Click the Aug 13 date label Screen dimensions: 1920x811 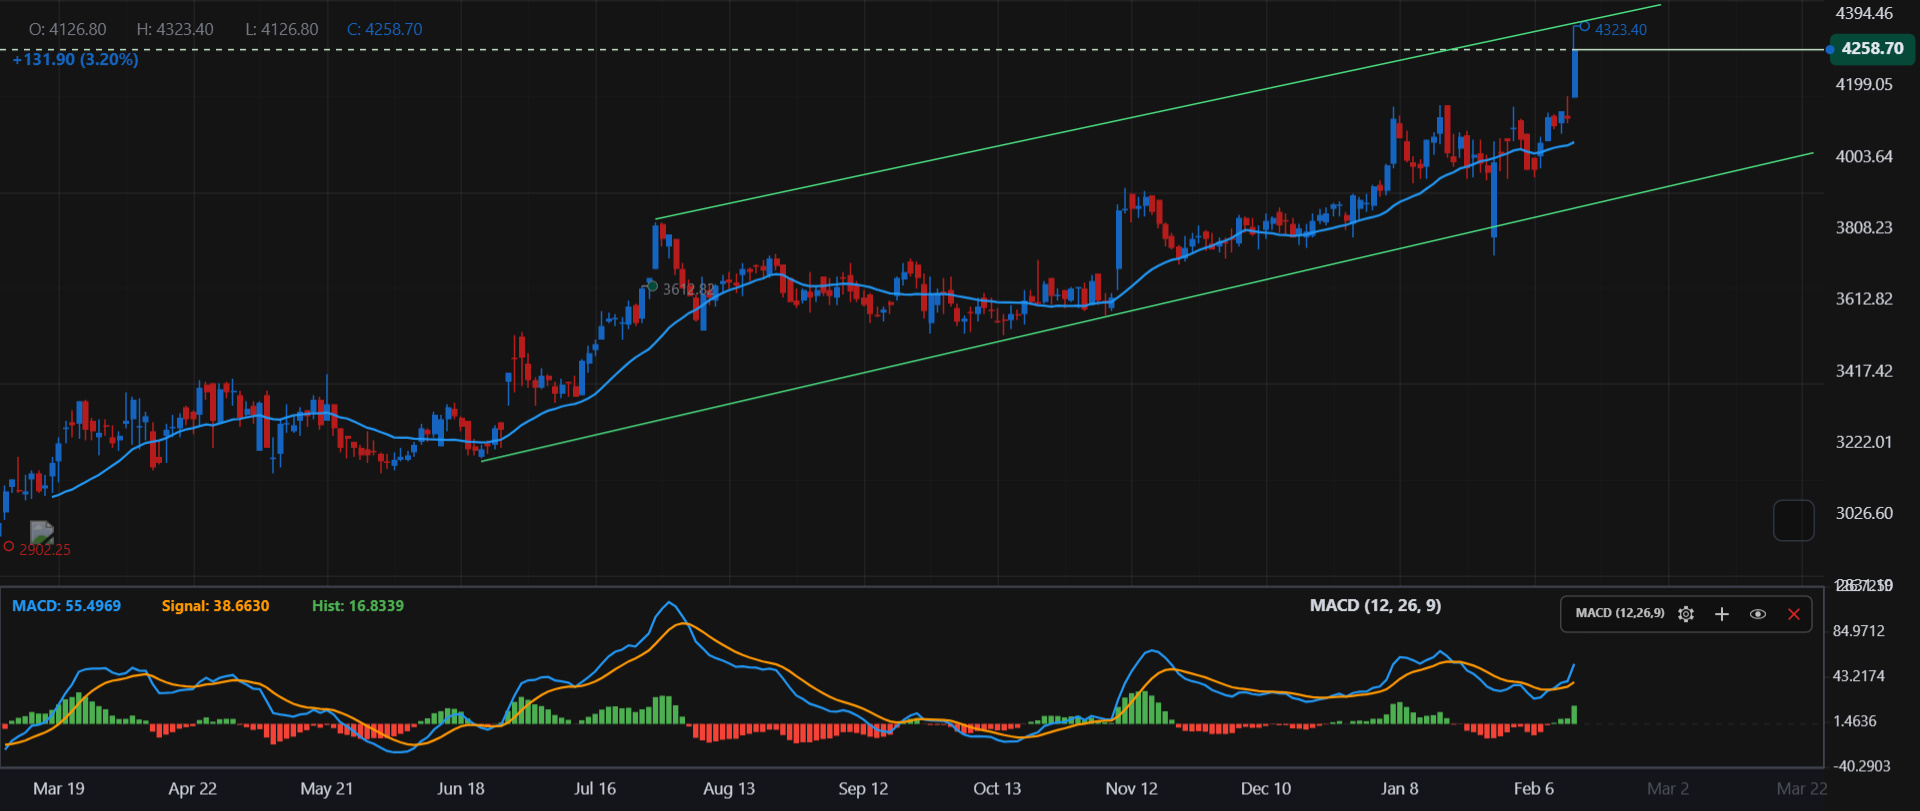point(729,789)
